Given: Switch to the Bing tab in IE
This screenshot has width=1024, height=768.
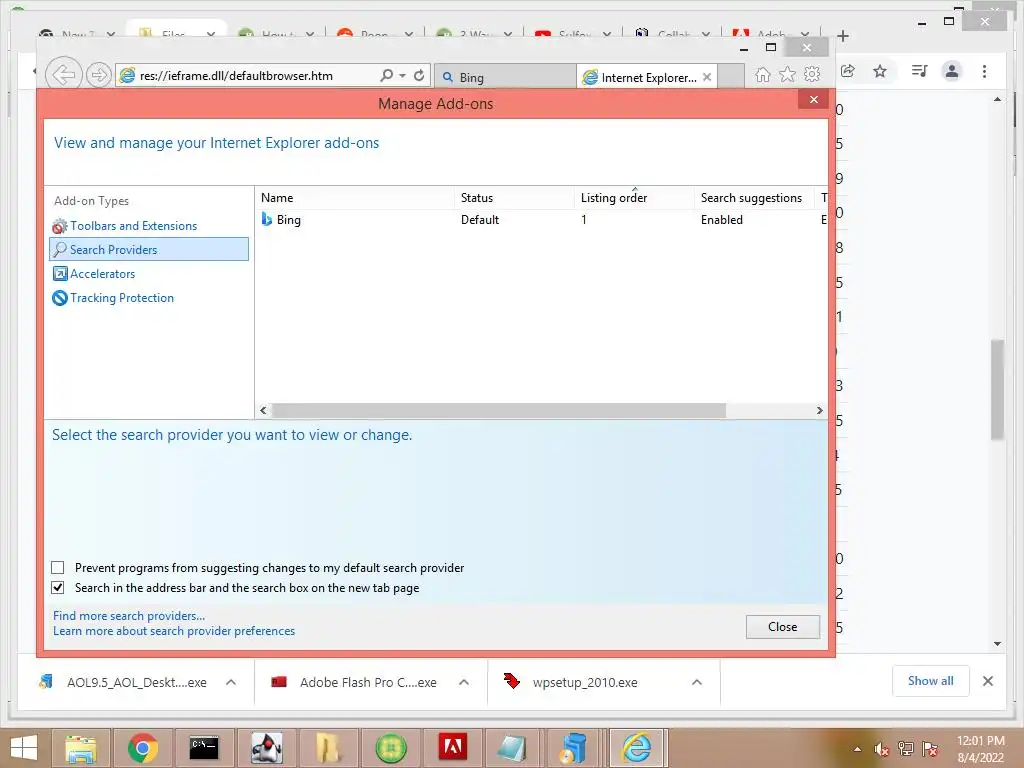Looking at the screenshot, I should click(x=505, y=77).
